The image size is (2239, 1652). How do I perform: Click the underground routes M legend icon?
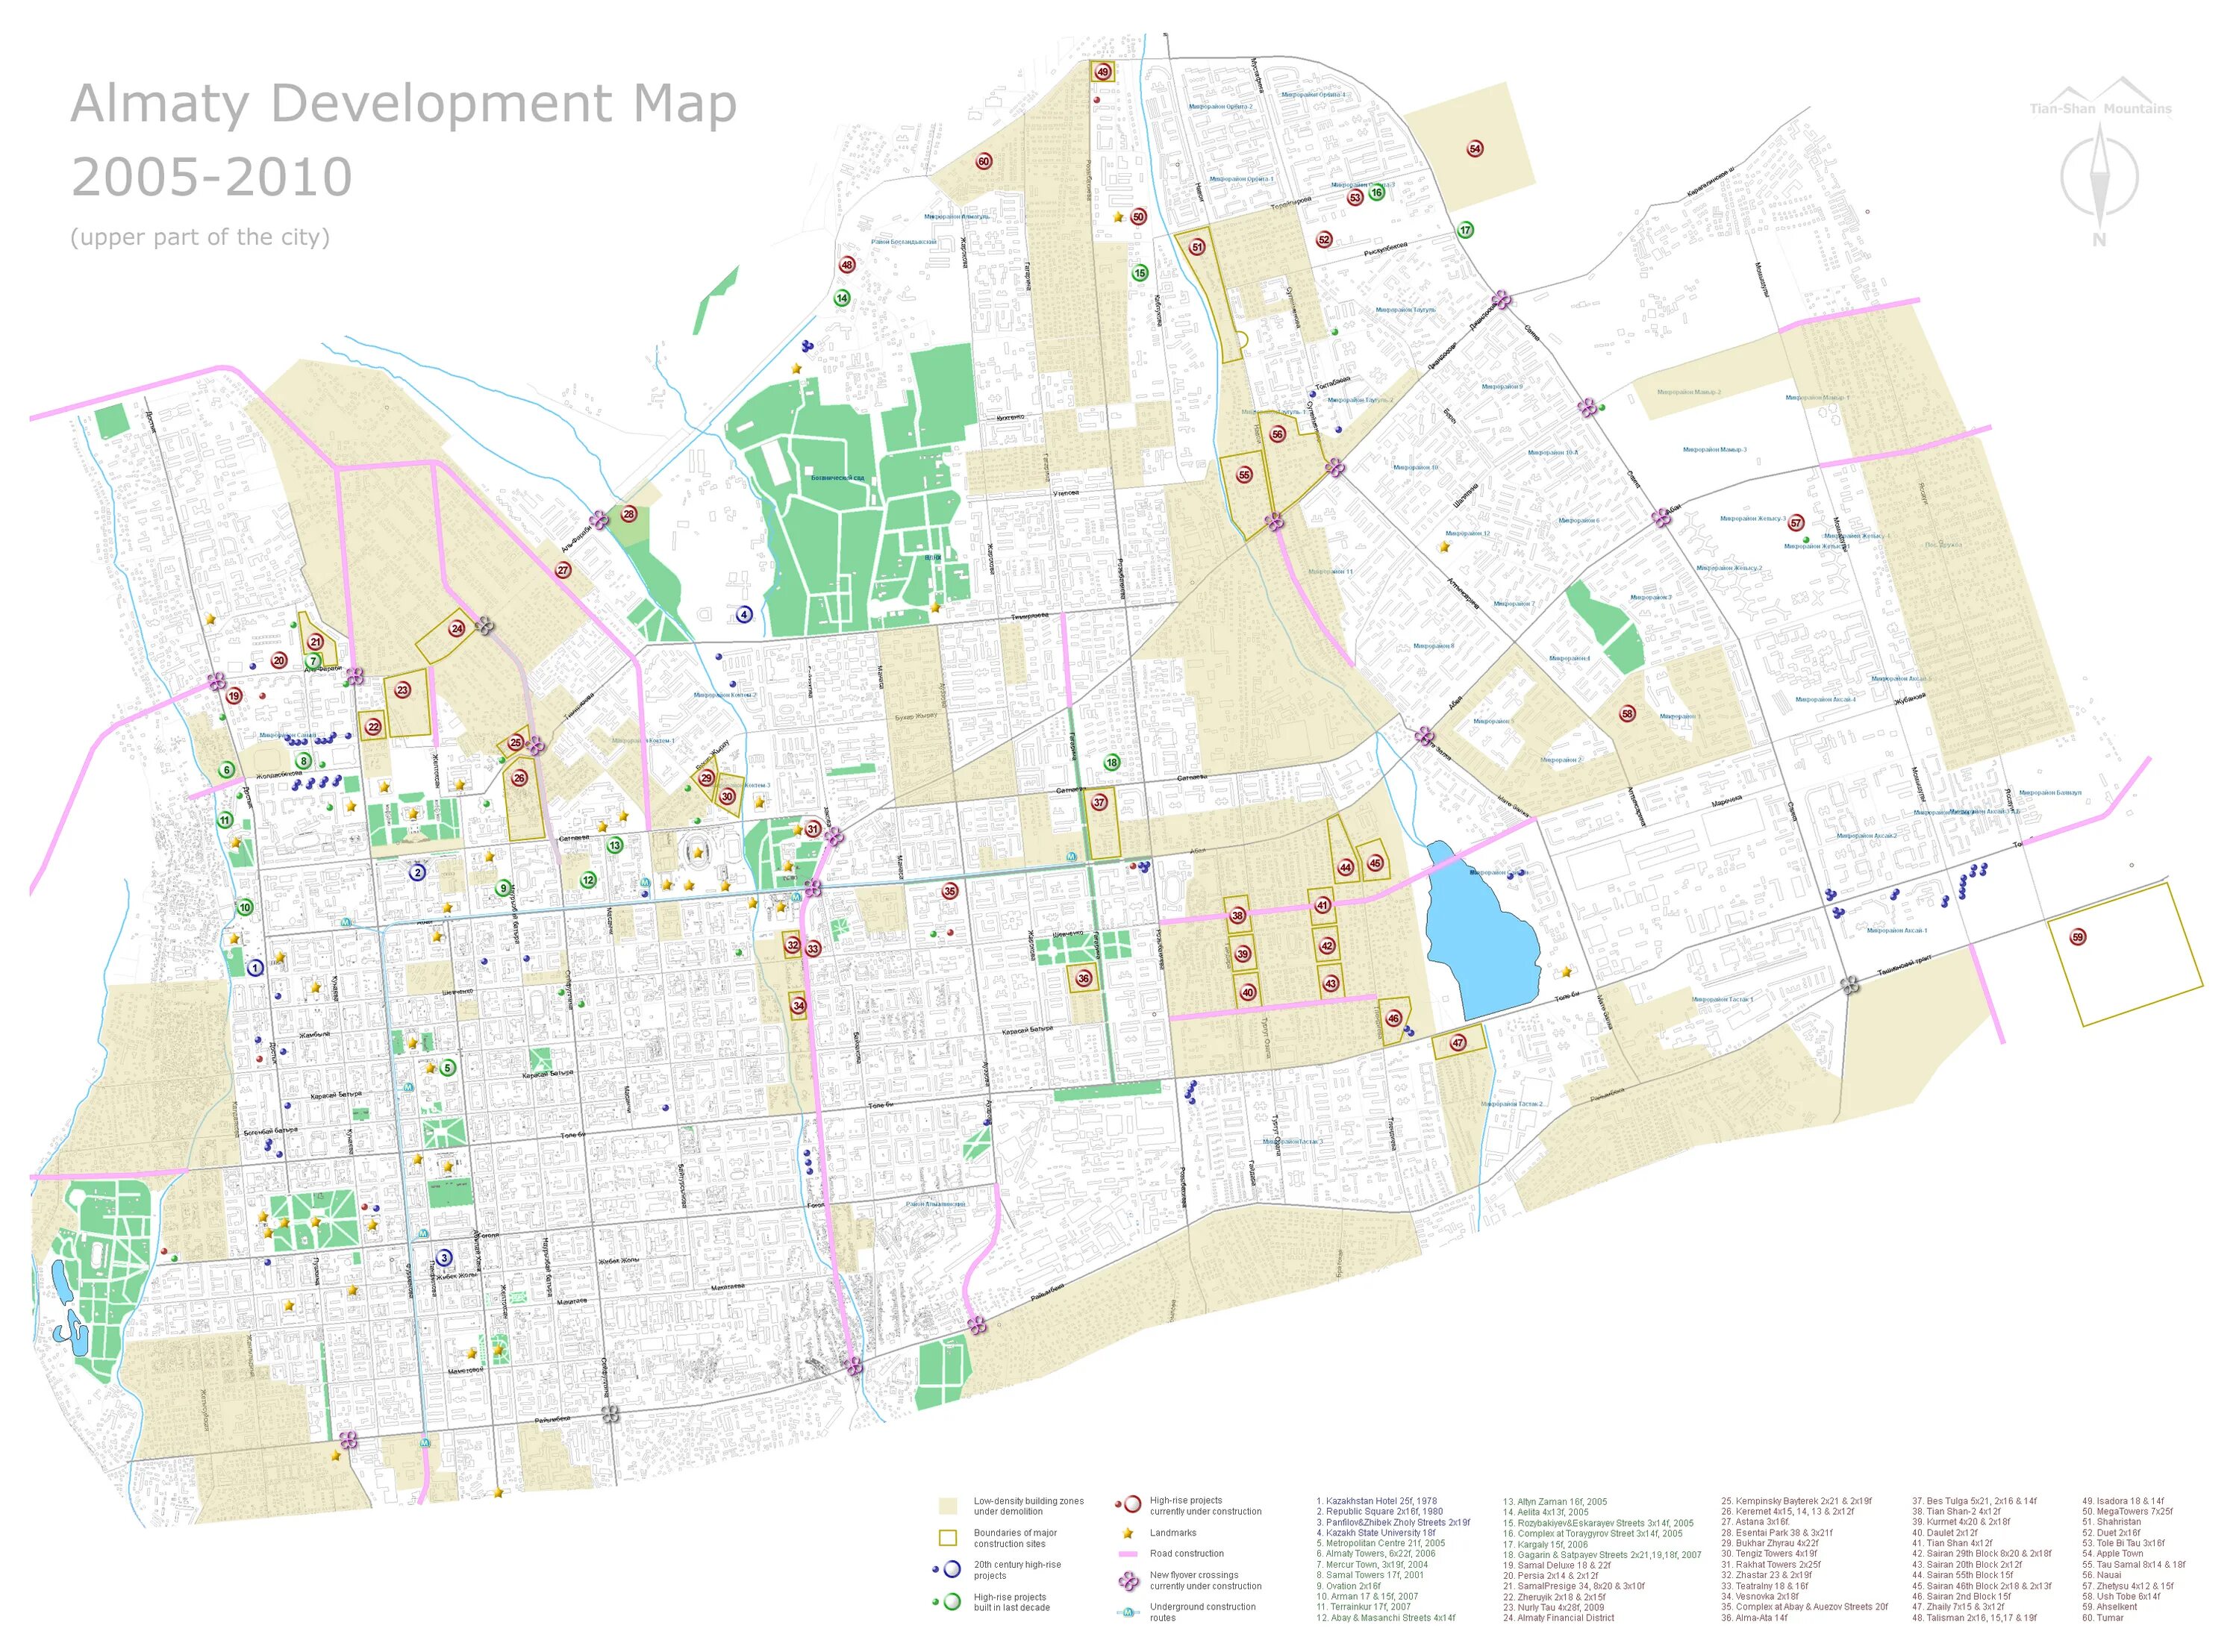click(1128, 1612)
